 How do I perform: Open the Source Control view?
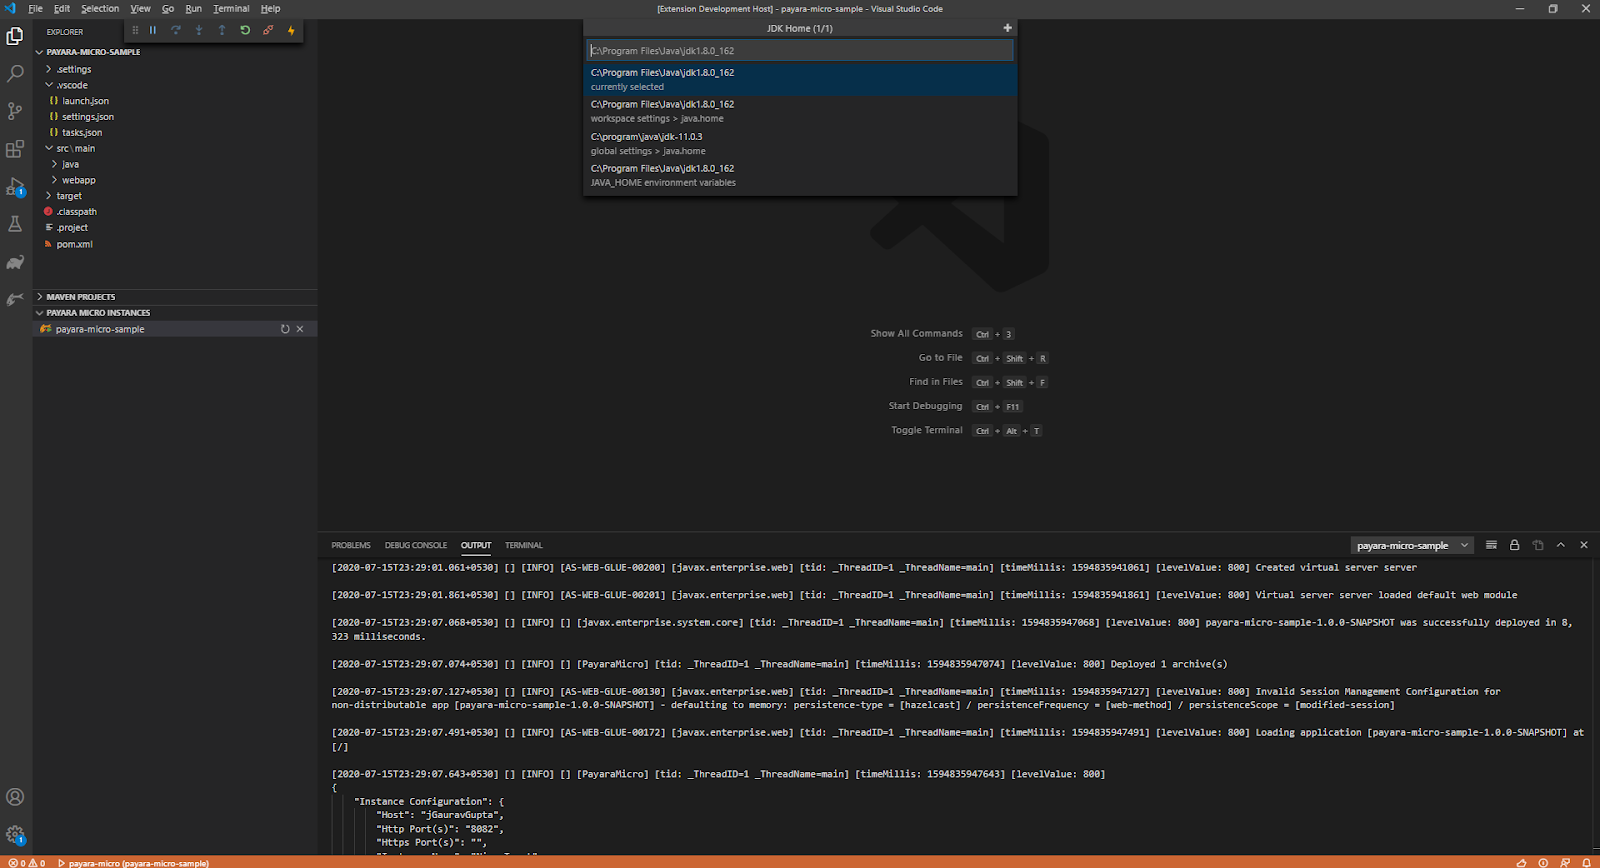click(x=15, y=111)
